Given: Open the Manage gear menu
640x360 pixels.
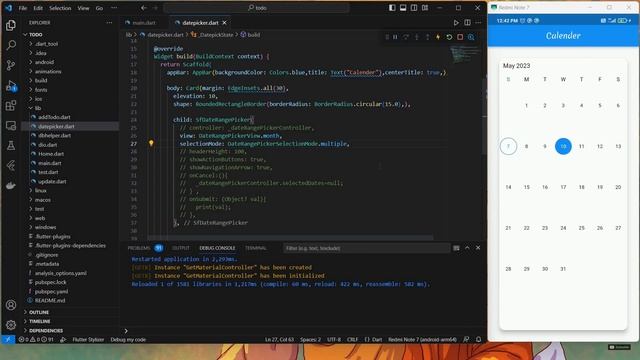Looking at the screenshot, I should [x=11, y=325].
